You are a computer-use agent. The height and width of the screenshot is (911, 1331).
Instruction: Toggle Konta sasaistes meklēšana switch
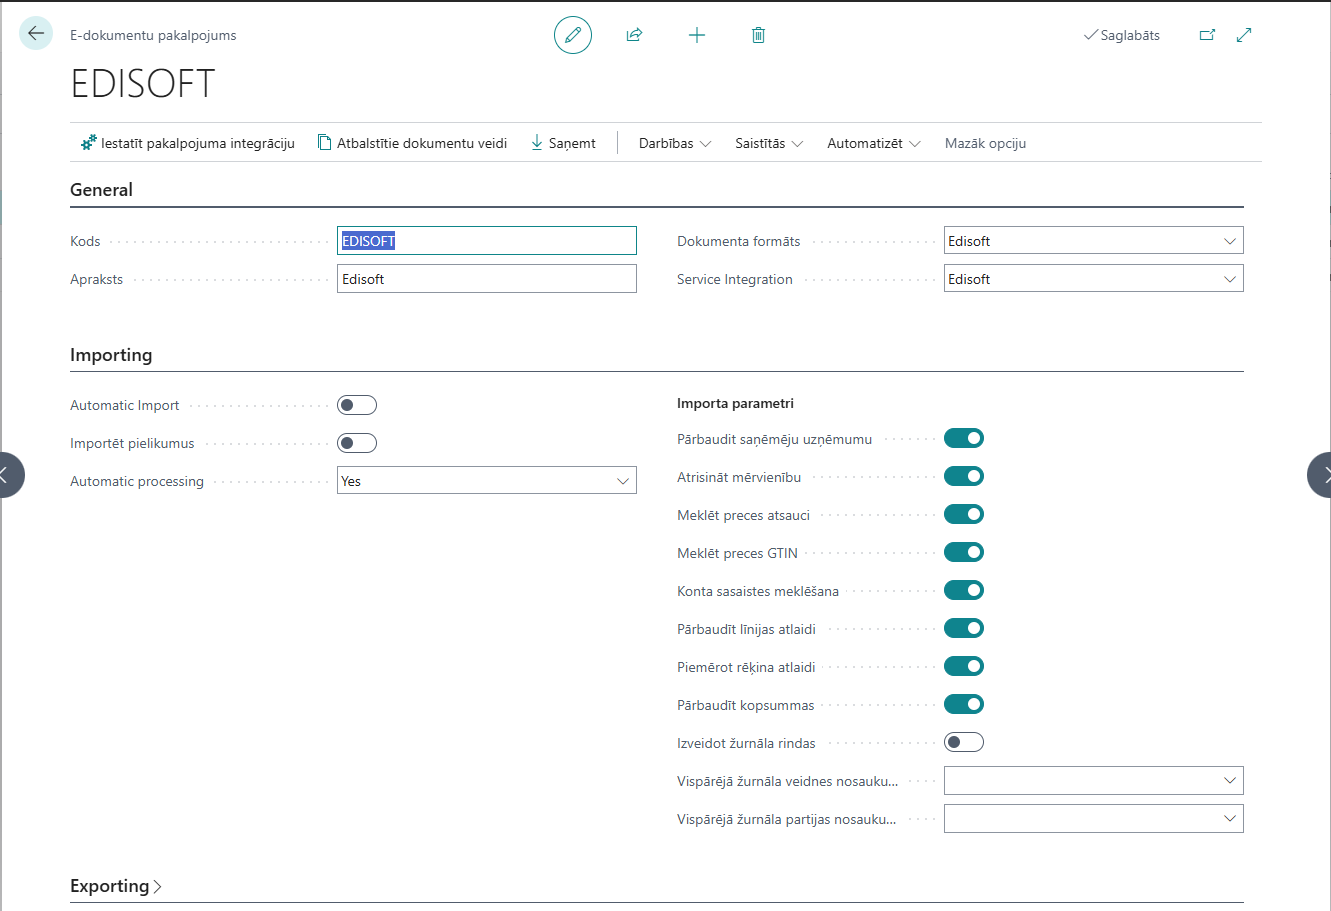tap(964, 590)
